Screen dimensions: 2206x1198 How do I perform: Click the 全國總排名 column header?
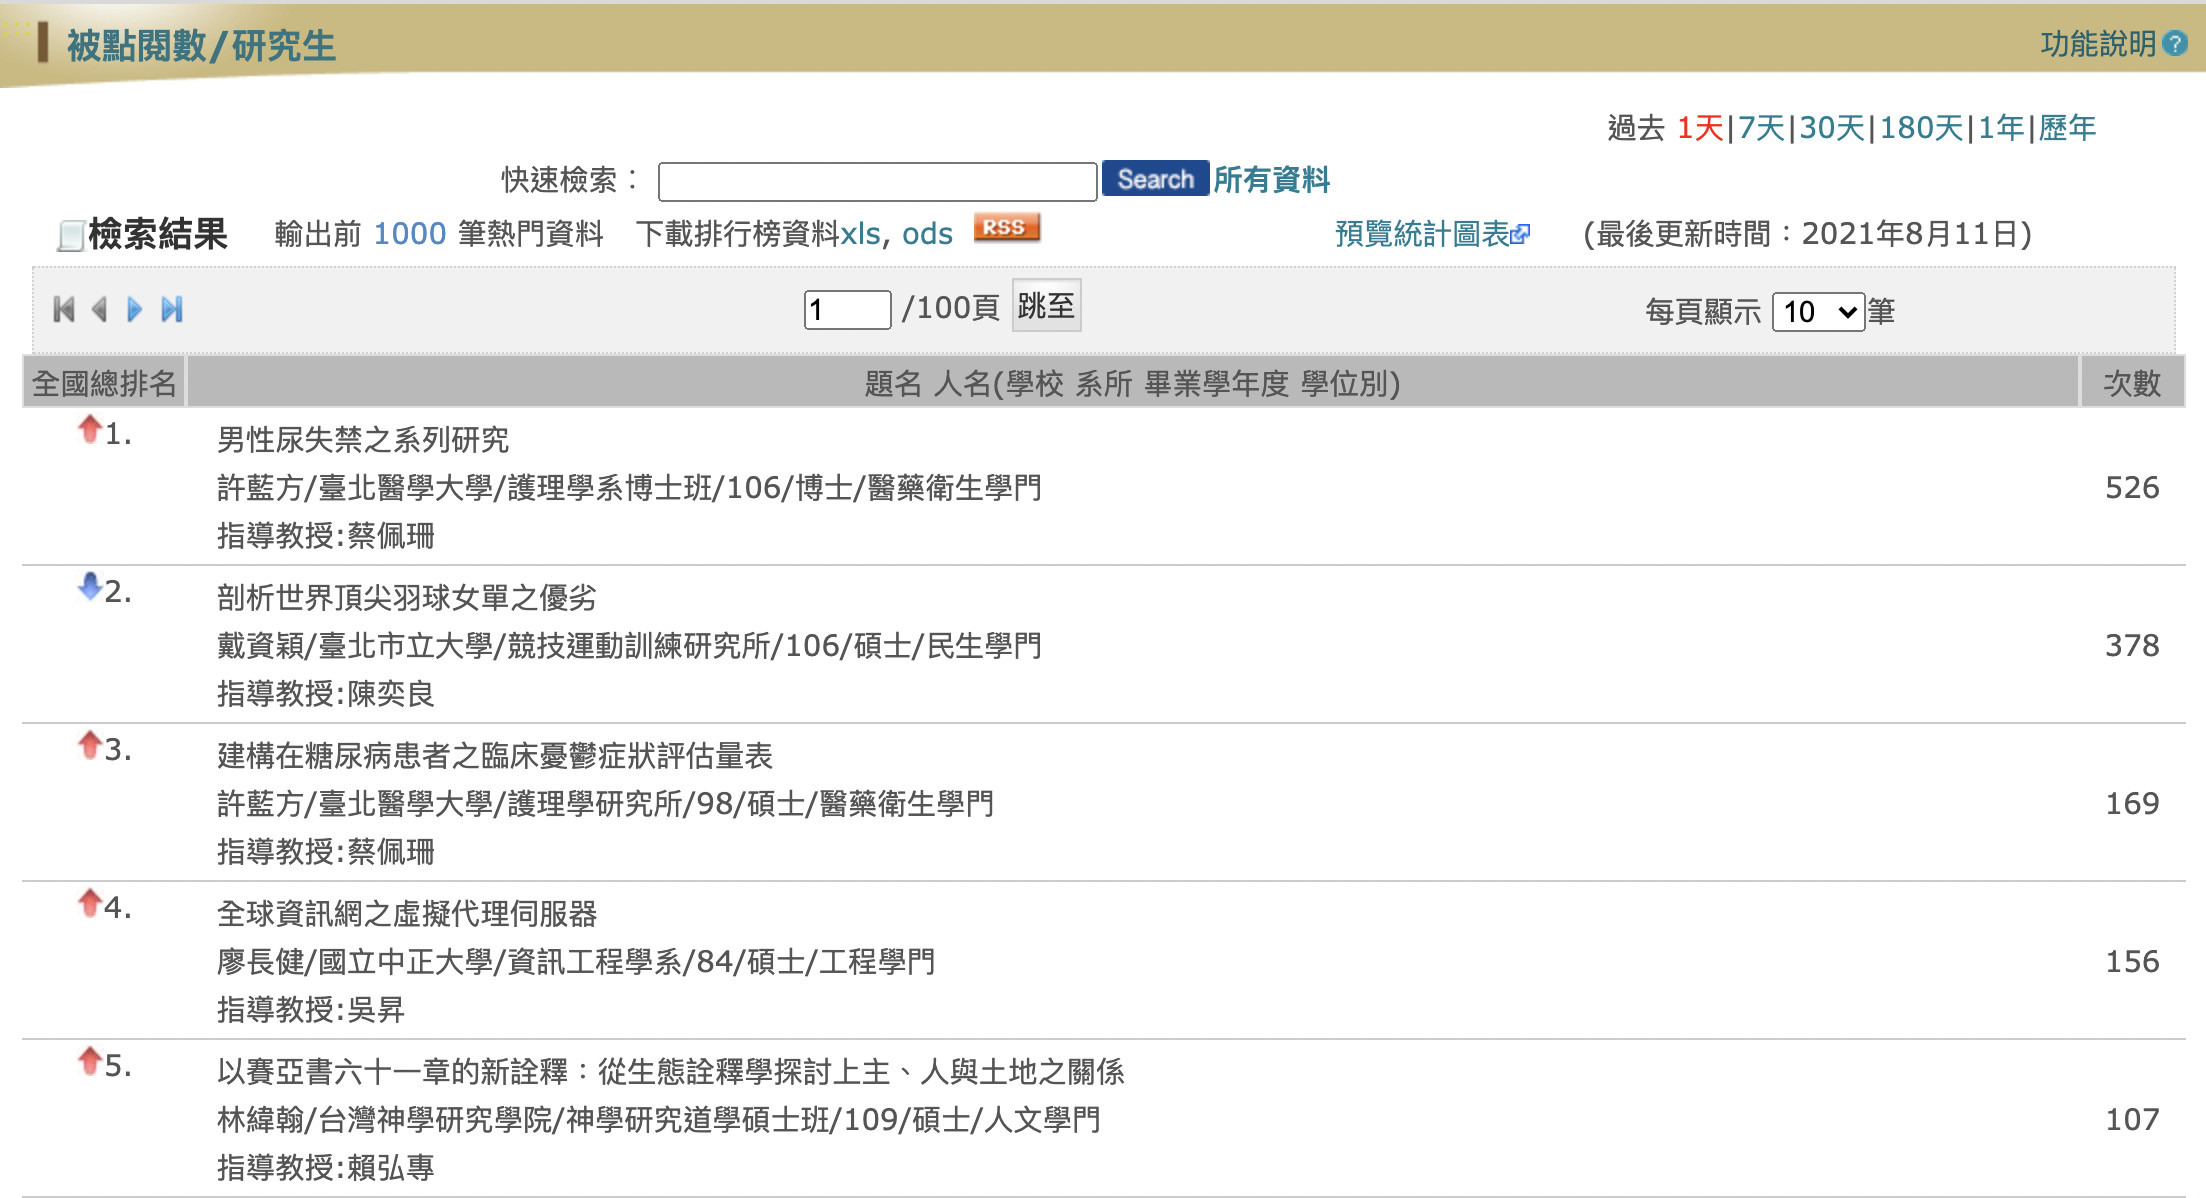tap(104, 383)
